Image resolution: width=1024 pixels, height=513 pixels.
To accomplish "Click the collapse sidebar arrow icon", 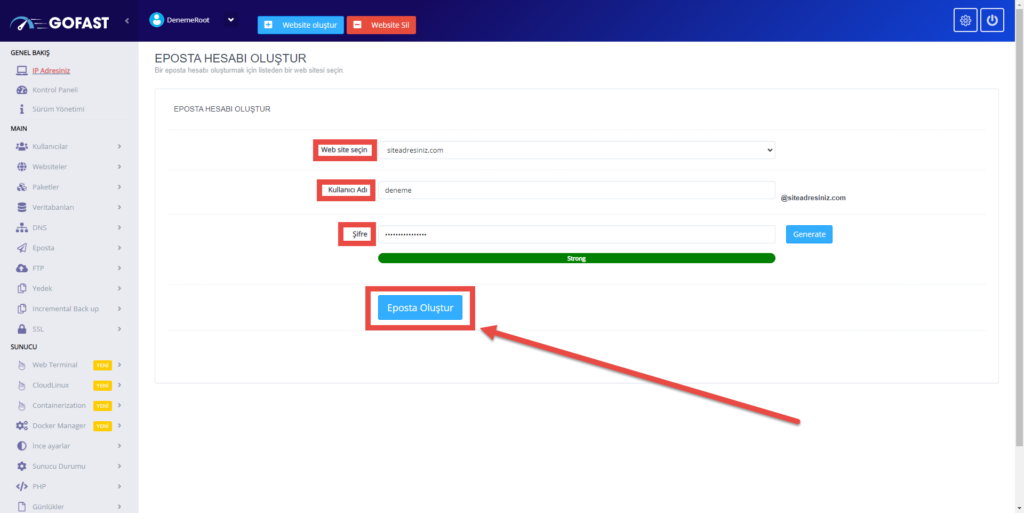I will point(127,20).
